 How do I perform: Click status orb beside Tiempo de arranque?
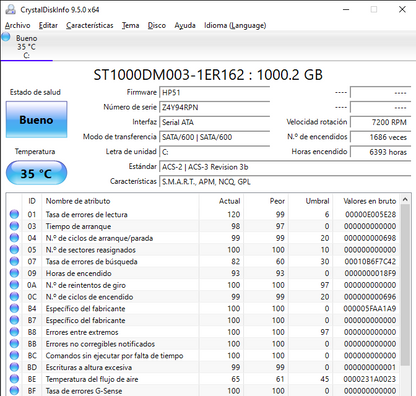pyautogui.click(x=14, y=226)
